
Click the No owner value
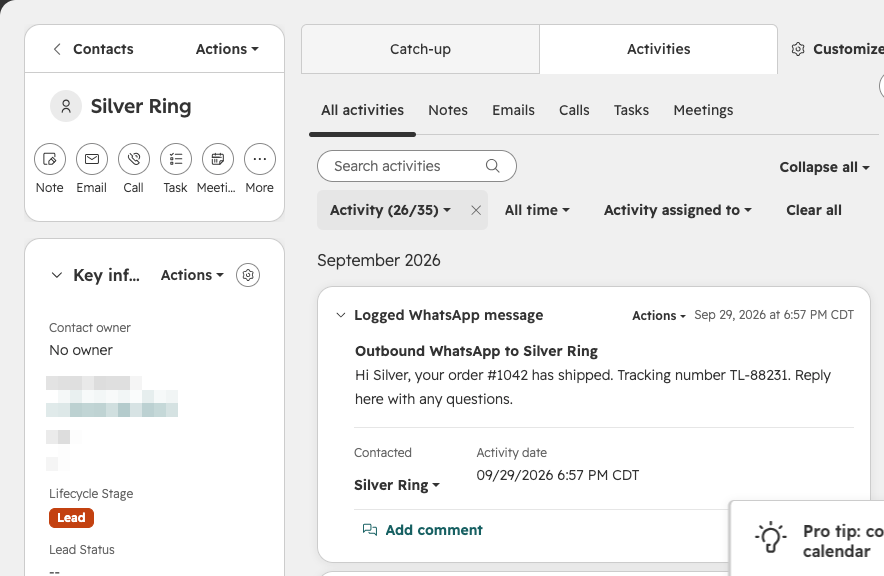(x=81, y=350)
